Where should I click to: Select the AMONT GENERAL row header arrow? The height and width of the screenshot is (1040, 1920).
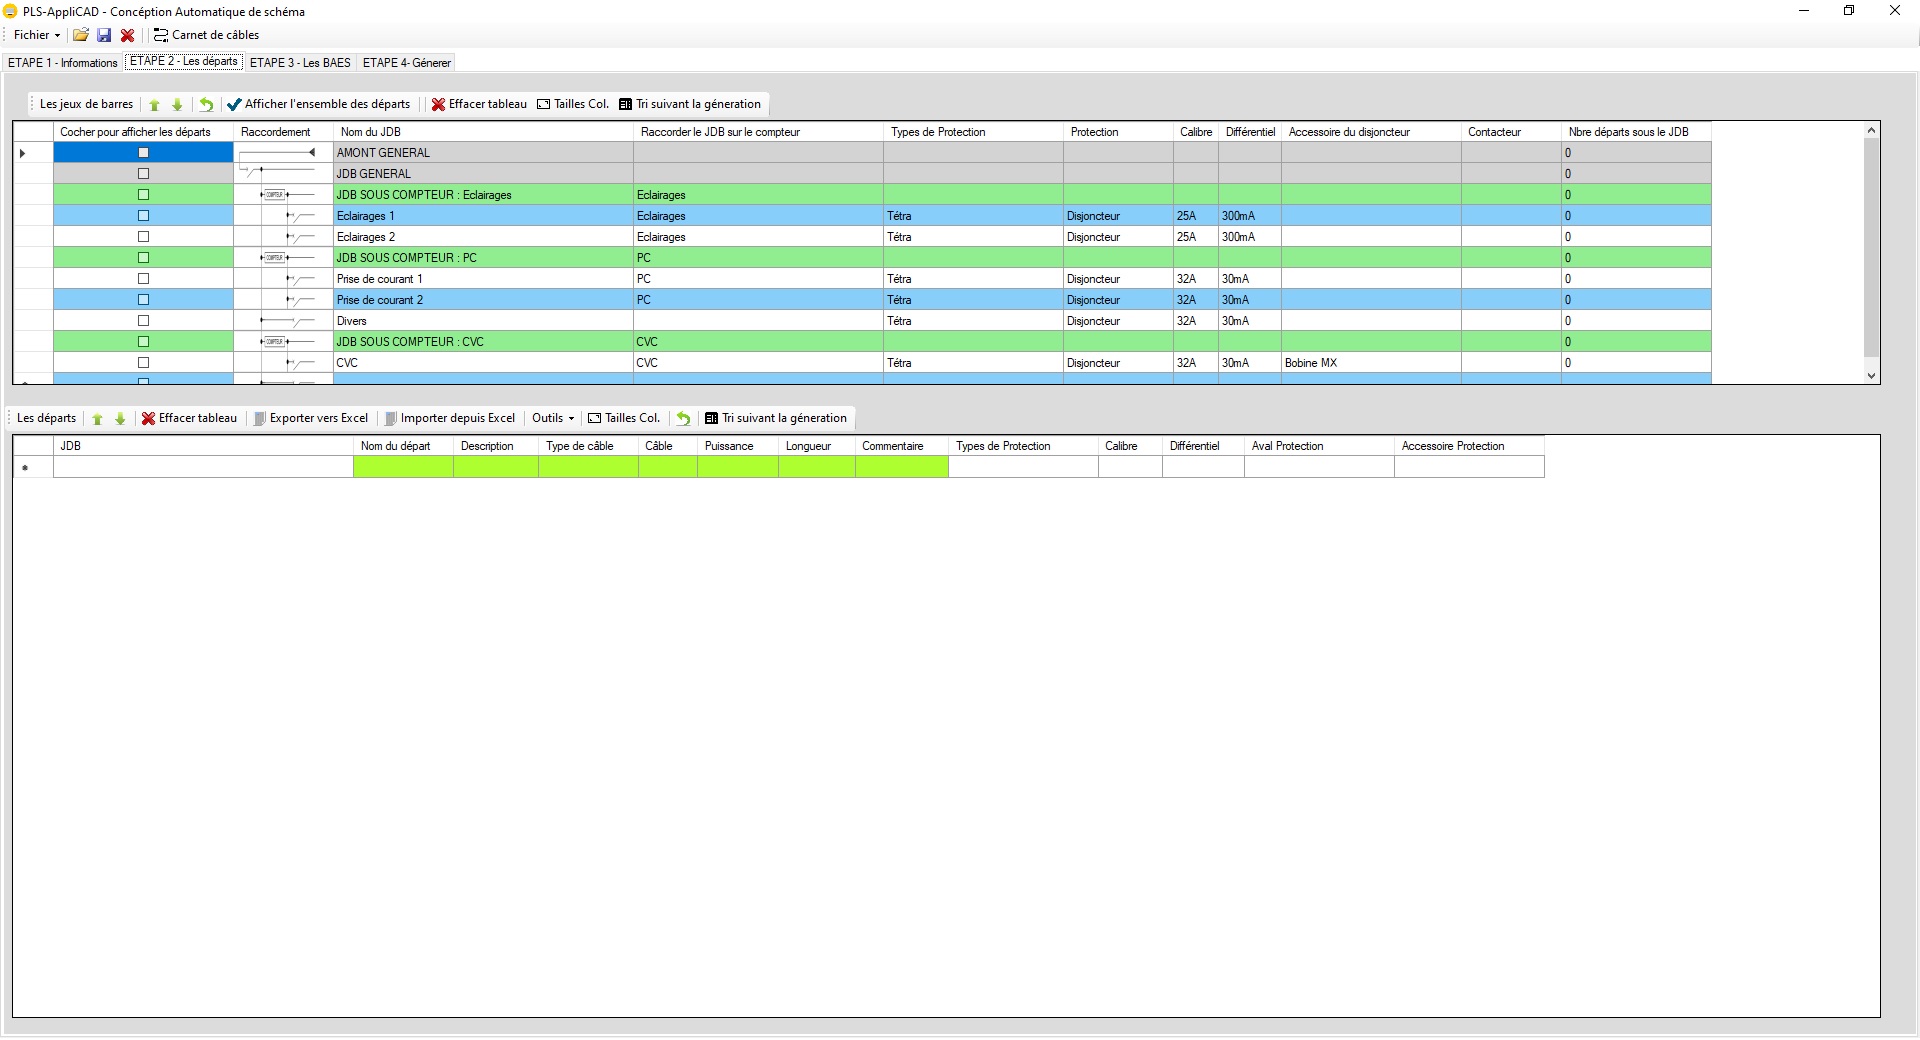point(23,153)
